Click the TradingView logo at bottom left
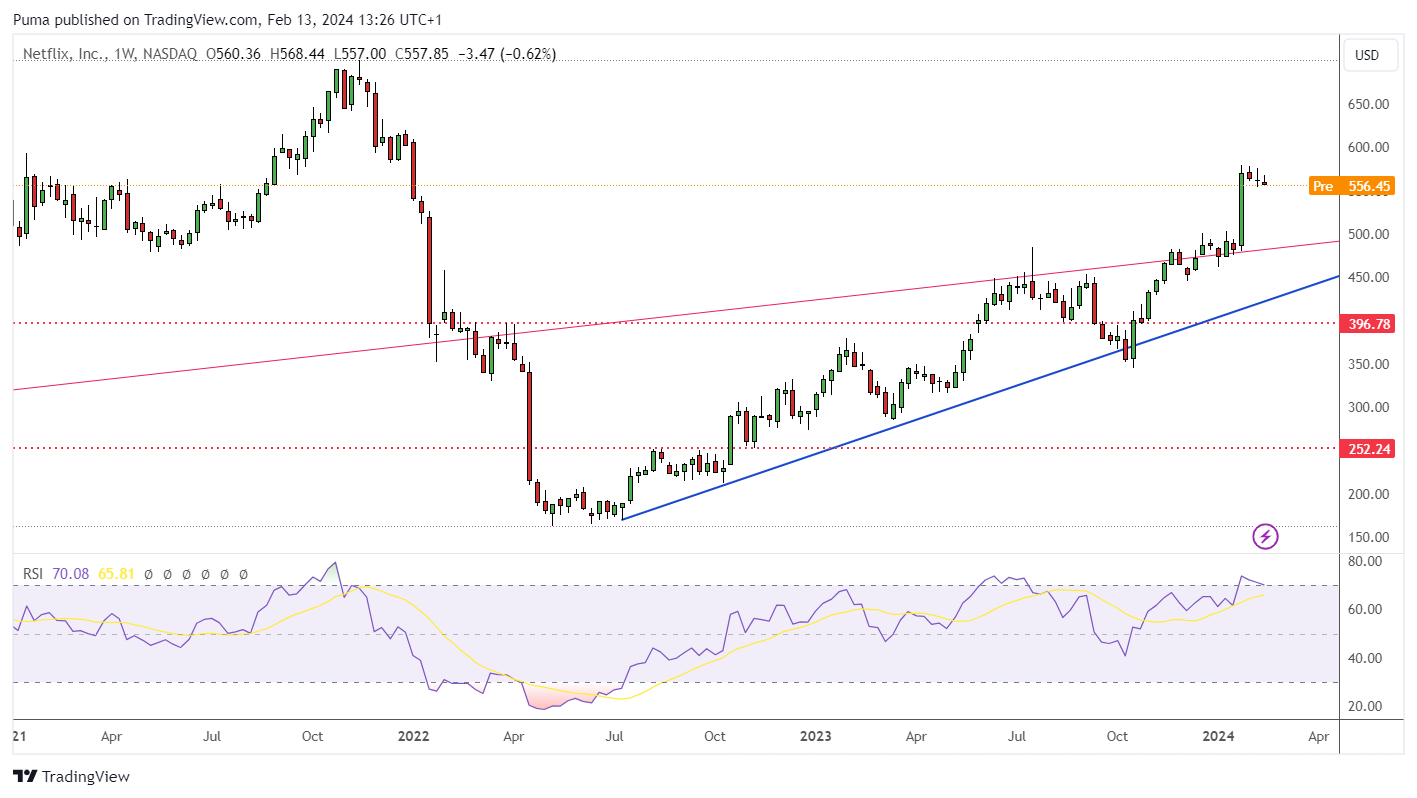 pyautogui.click(x=71, y=776)
